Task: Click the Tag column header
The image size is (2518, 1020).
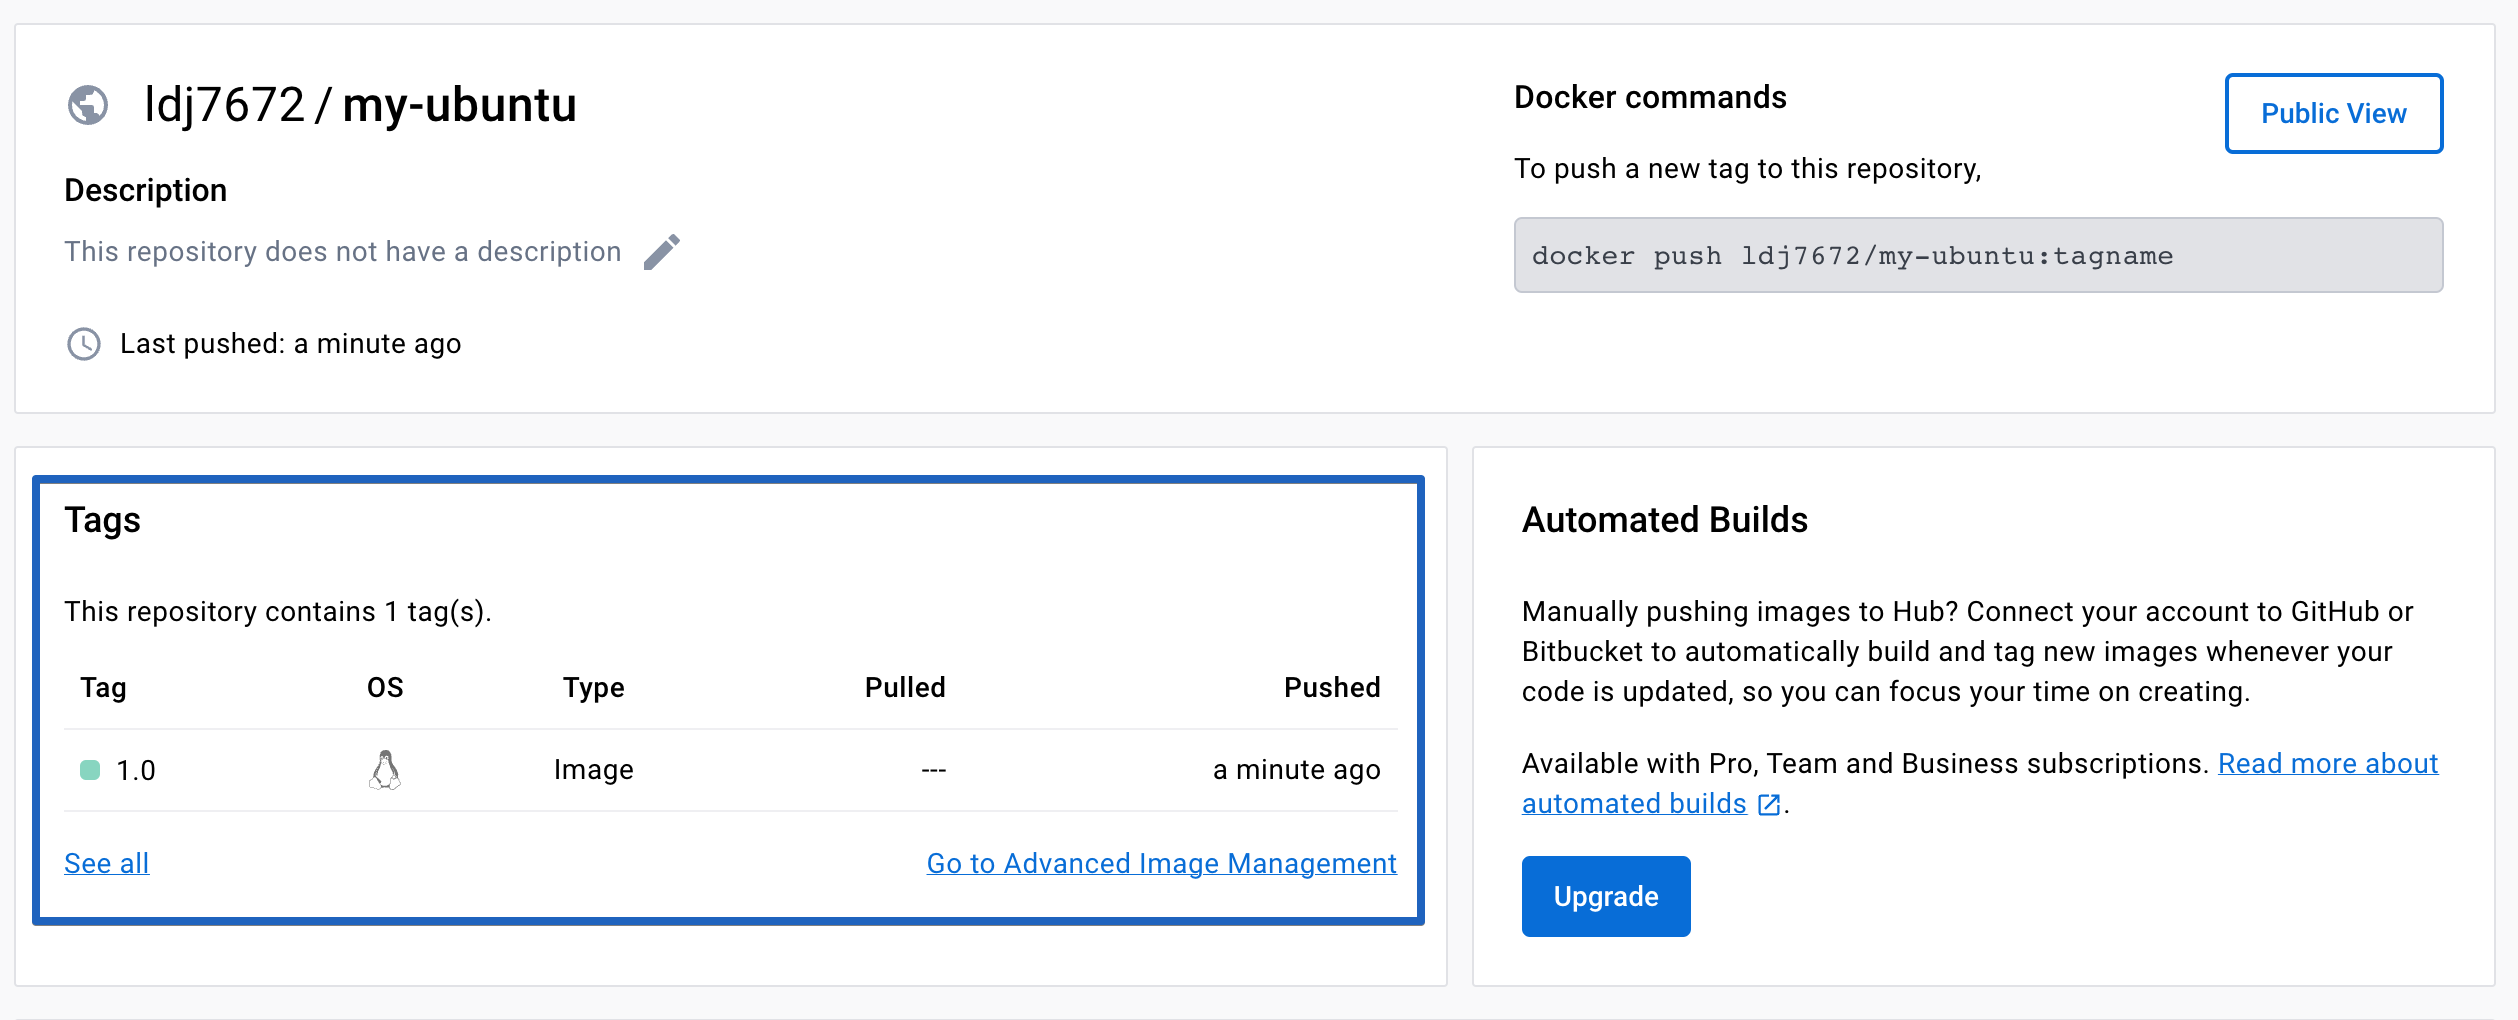Action: click(103, 688)
